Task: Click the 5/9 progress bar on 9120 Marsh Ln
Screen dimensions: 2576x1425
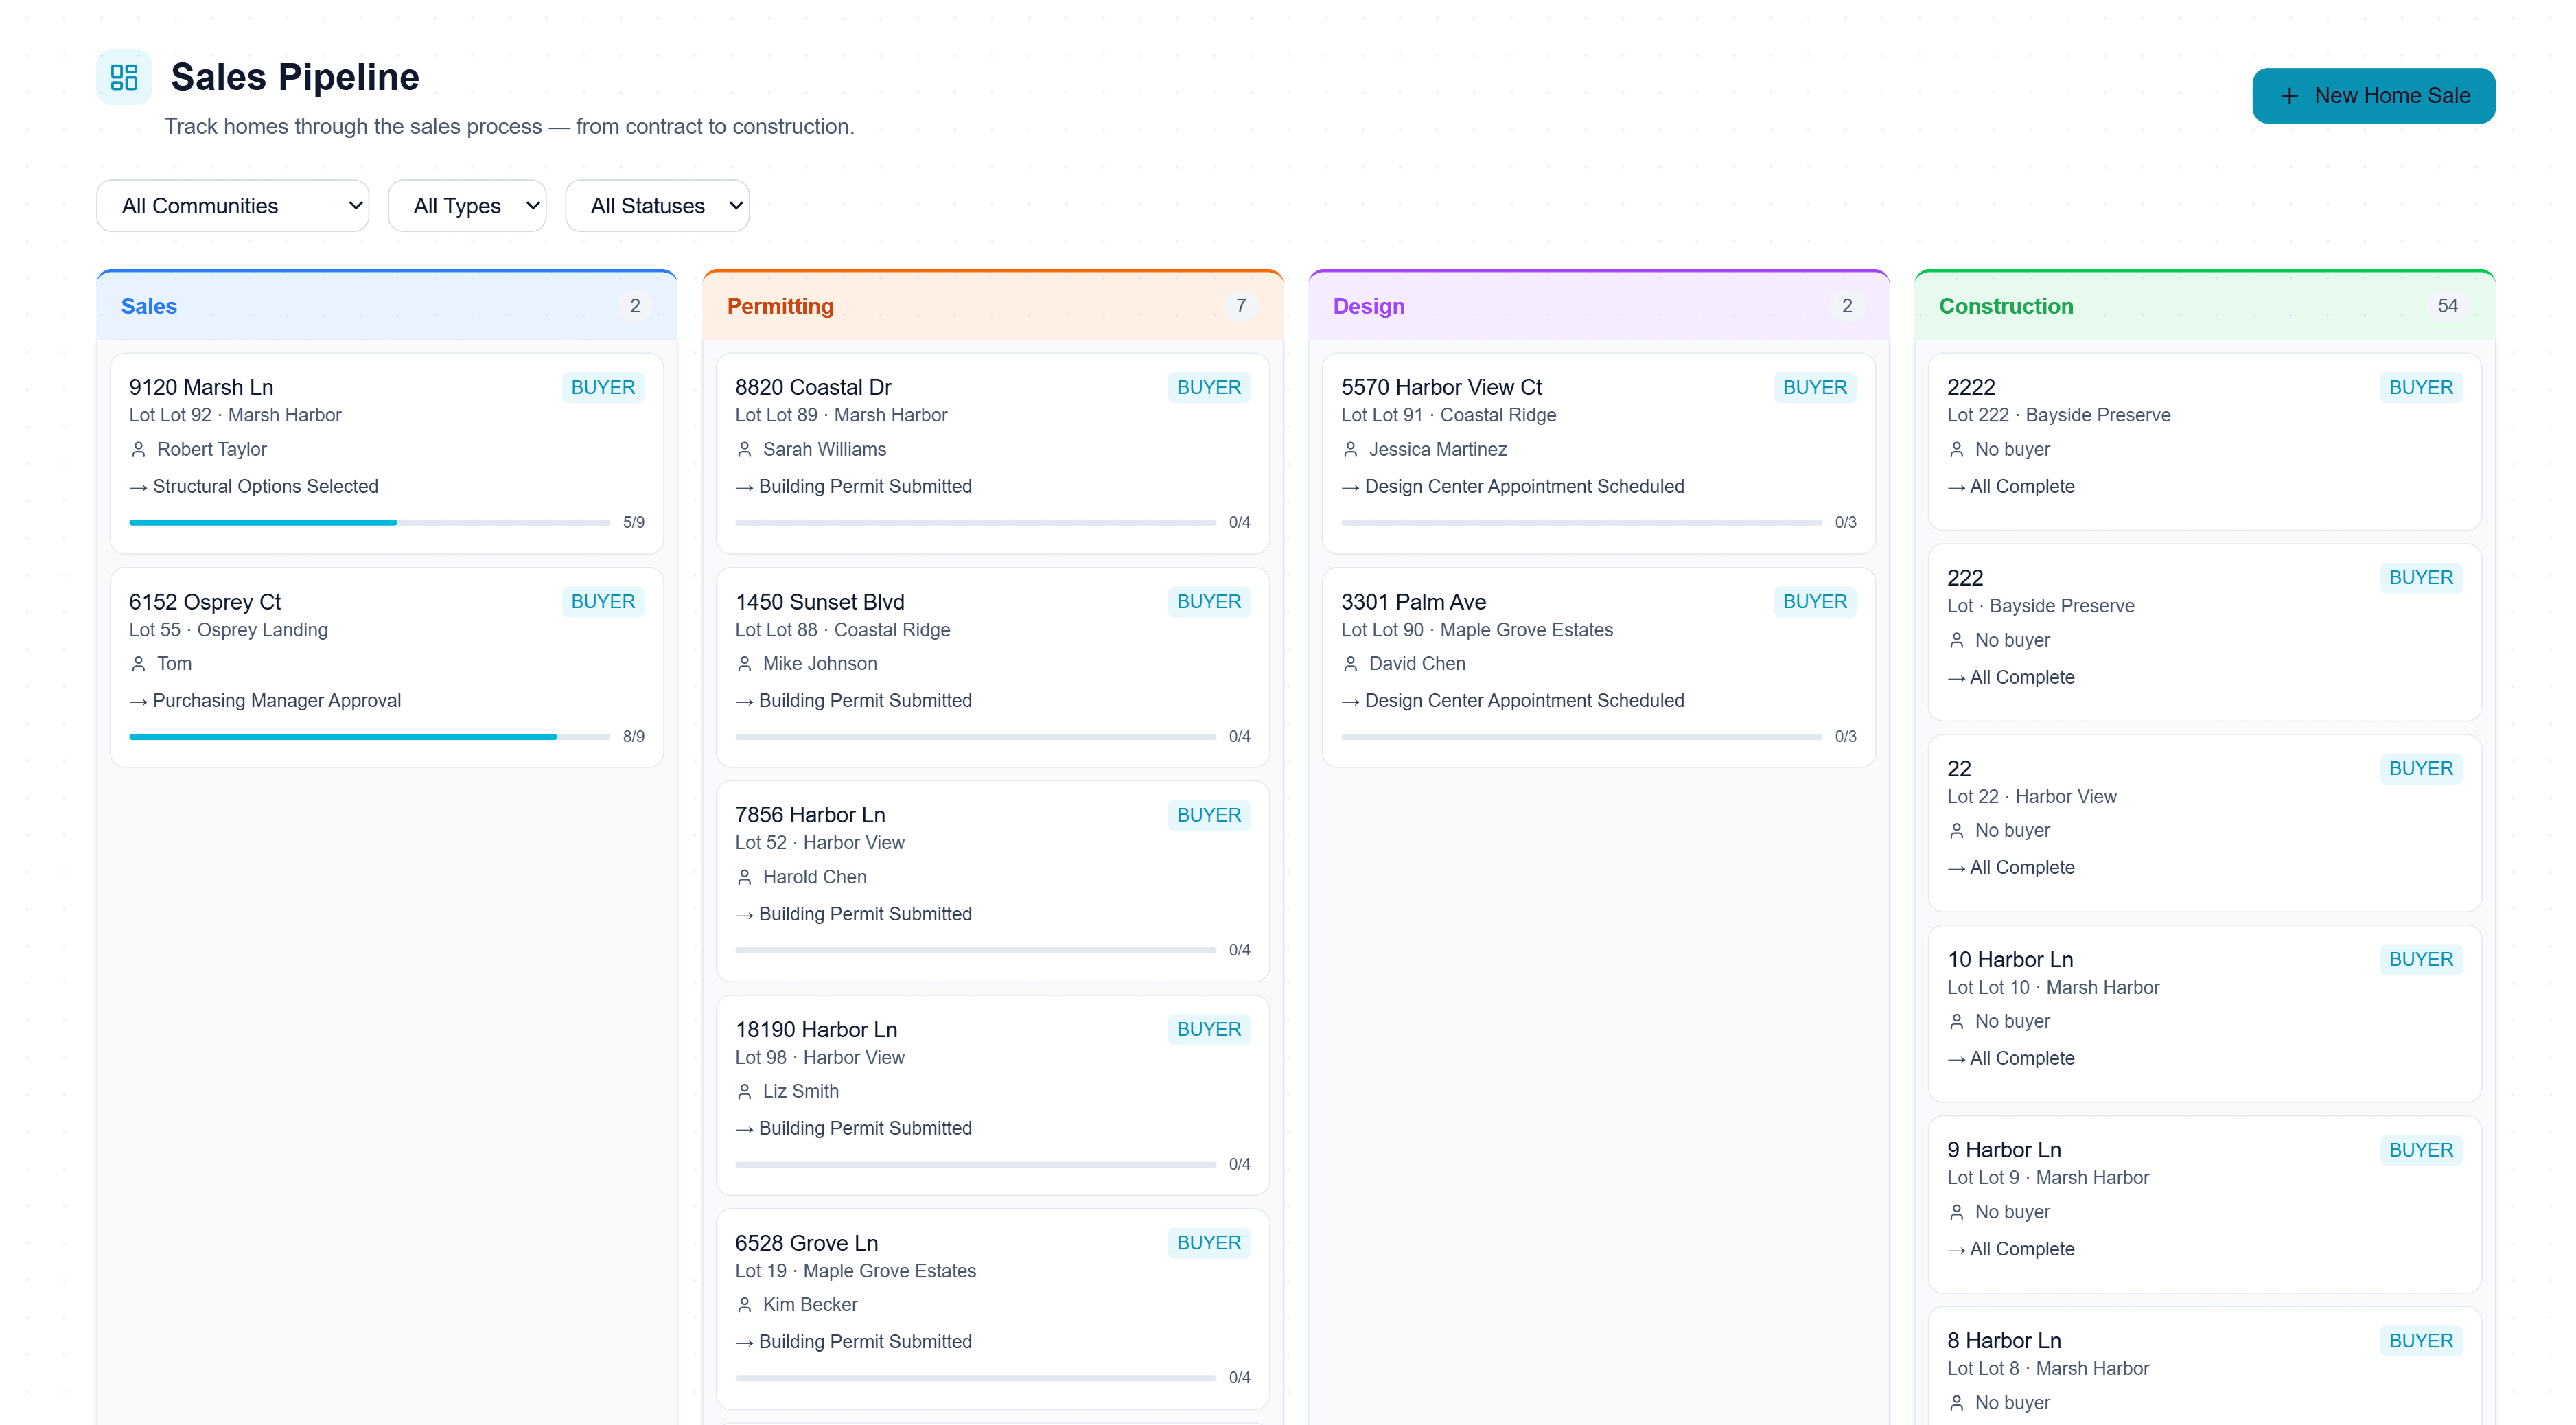Action: point(369,522)
